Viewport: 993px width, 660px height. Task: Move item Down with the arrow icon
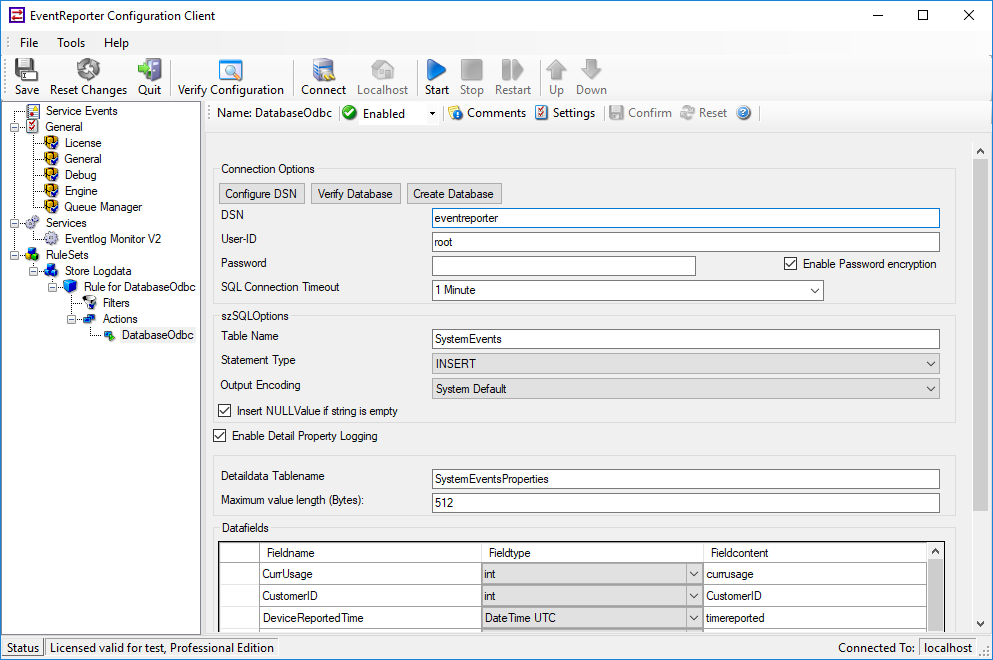591,70
